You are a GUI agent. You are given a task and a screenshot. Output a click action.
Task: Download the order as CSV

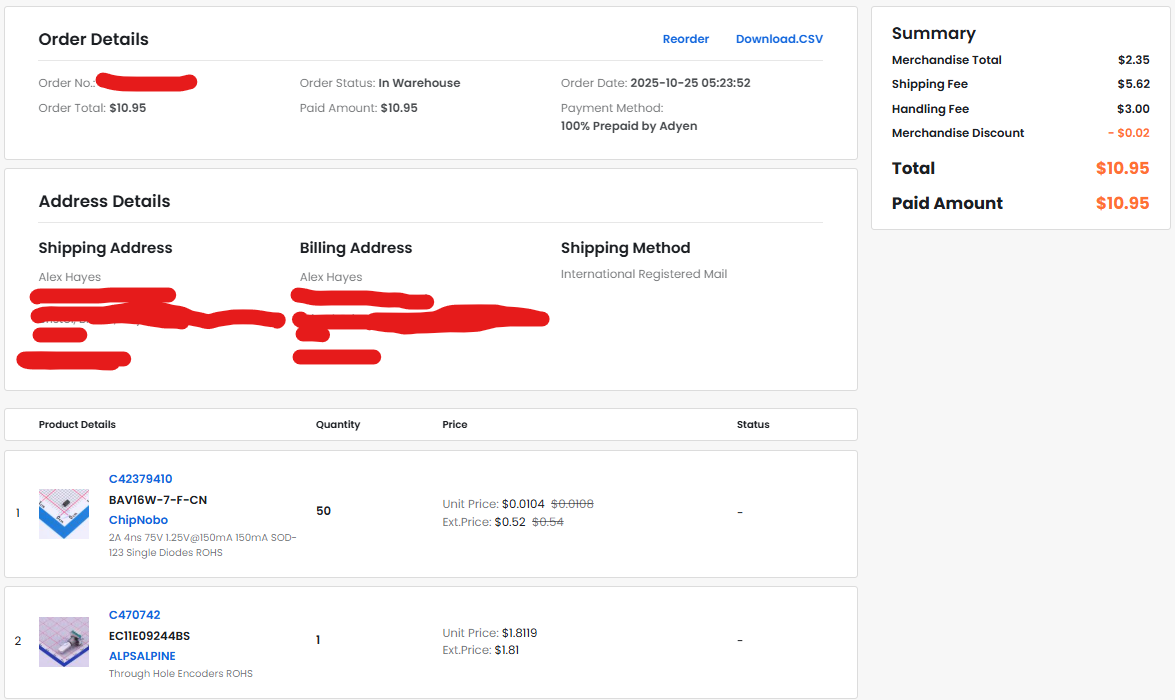pos(779,39)
